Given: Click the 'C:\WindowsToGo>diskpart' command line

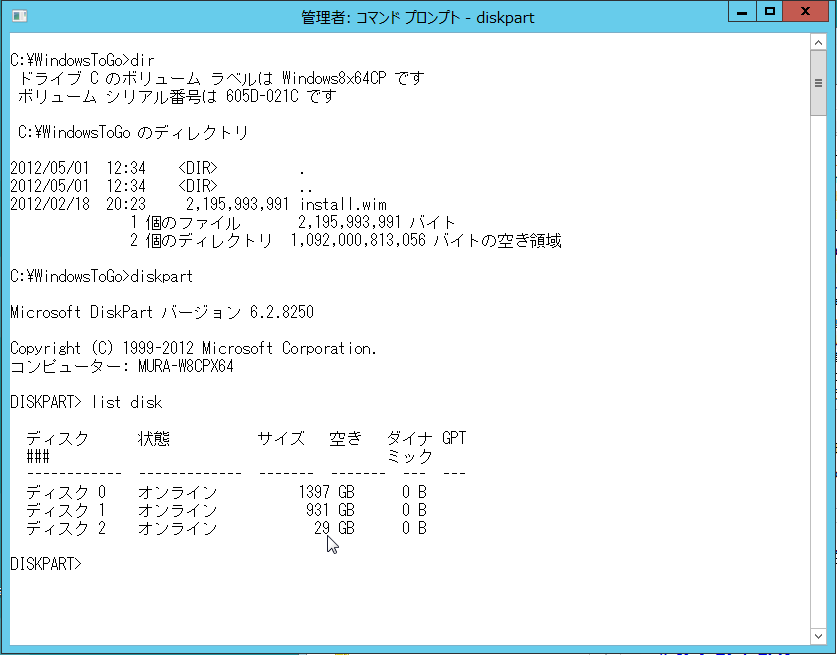Looking at the screenshot, I should (x=101, y=276).
